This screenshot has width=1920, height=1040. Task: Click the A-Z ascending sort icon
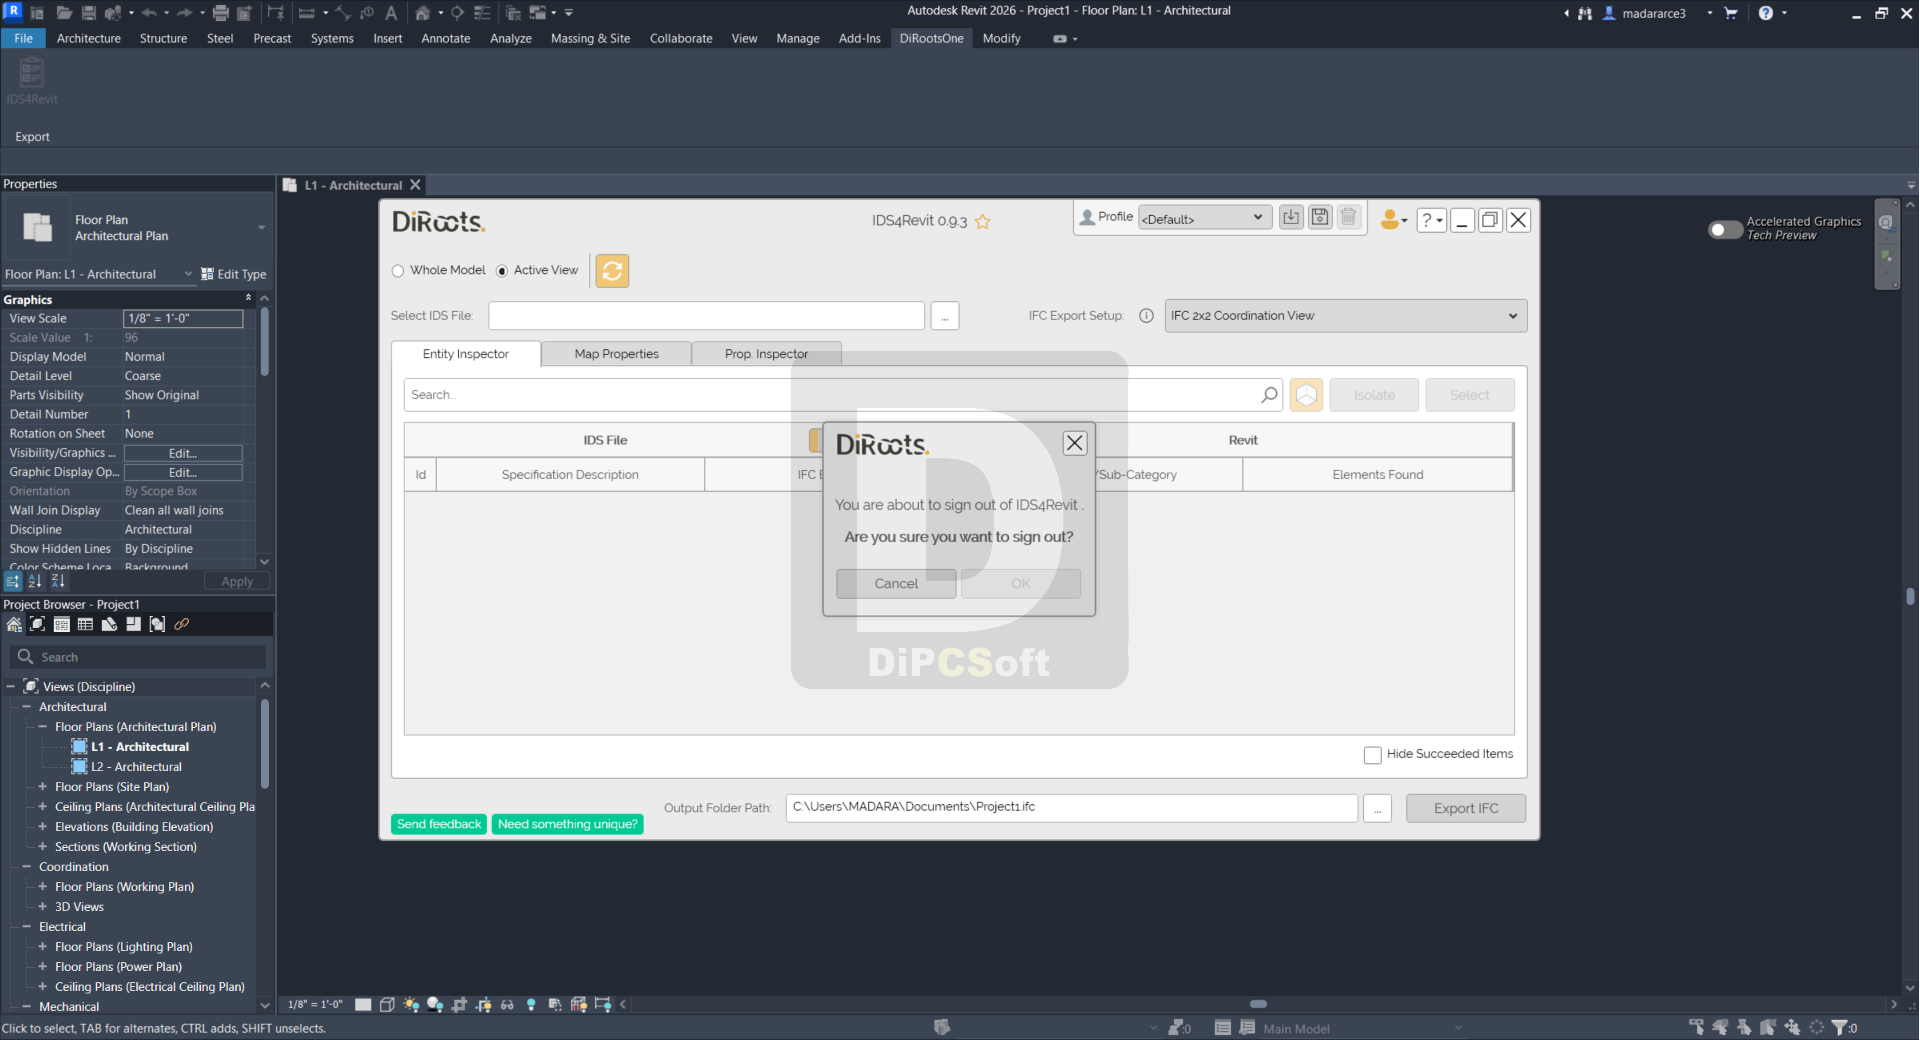point(35,581)
